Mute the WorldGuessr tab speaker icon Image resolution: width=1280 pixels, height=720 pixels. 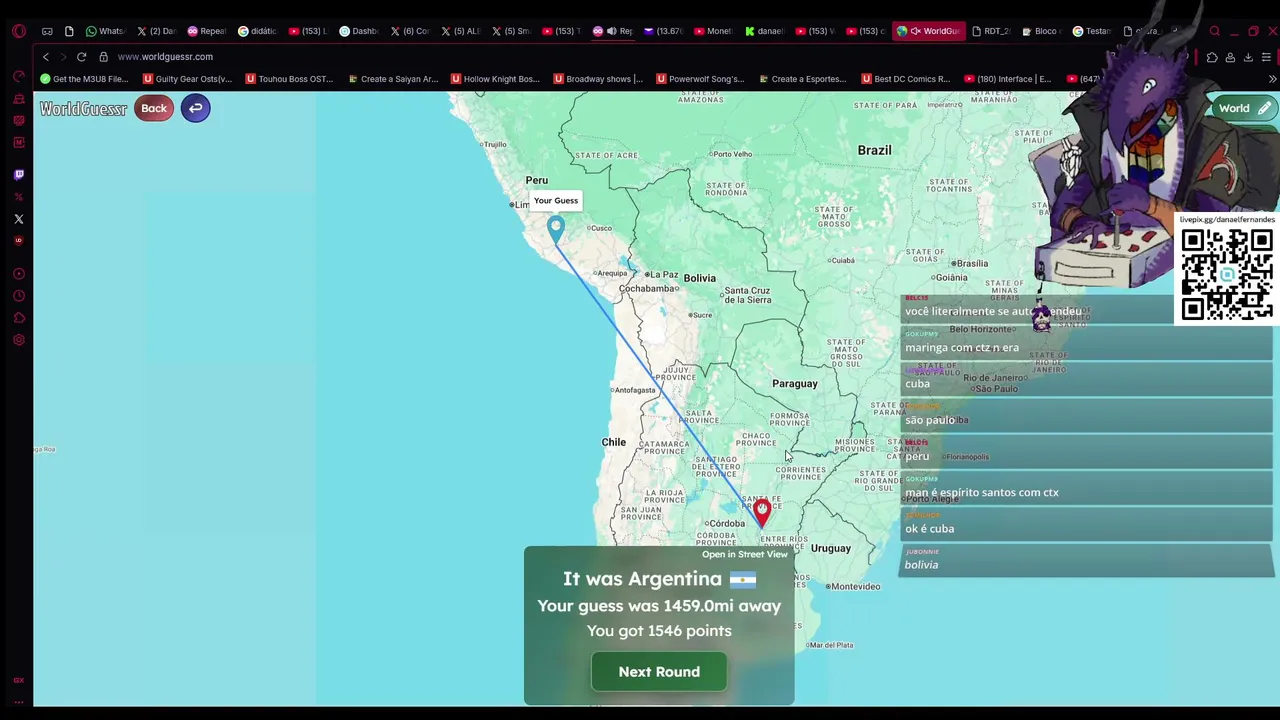coord(915,31)
